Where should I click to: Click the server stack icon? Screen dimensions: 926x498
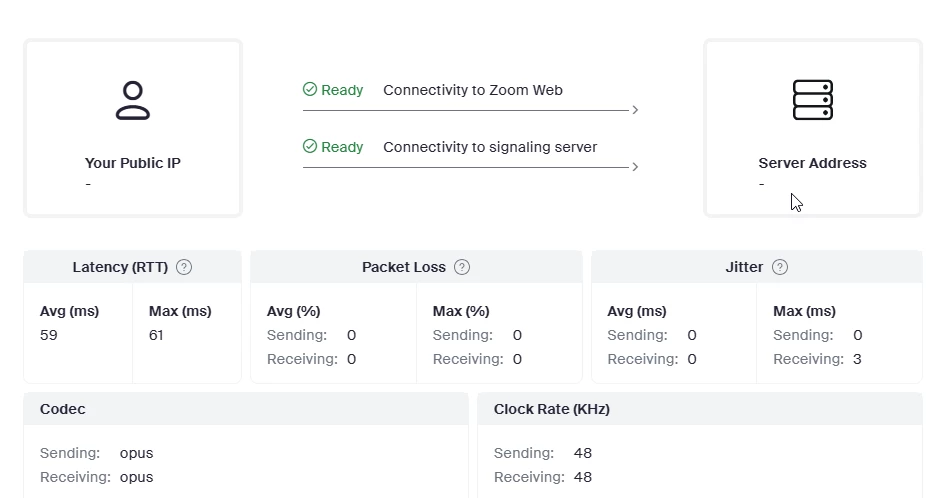(813, 100)
